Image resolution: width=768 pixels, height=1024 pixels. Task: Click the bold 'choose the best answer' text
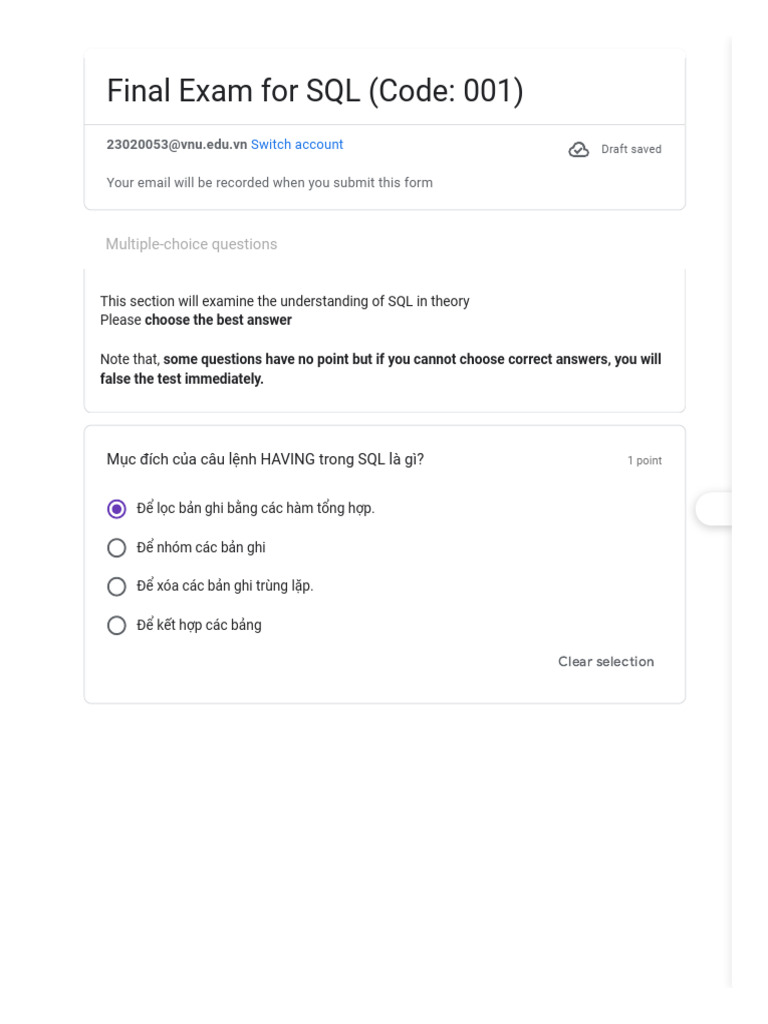218,321
